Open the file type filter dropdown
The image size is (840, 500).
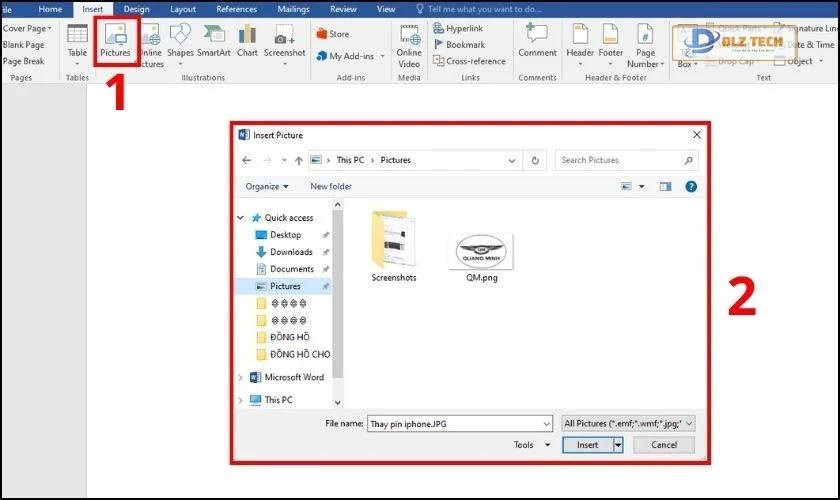click(x=628, y=423)
